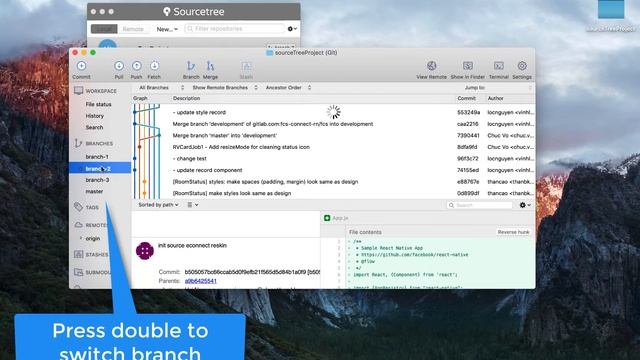Click commit hash caa2216 cell
Image resolution: width=640 pixels, height=360 pixels.
pyautogui.click(x=468, y=124)
